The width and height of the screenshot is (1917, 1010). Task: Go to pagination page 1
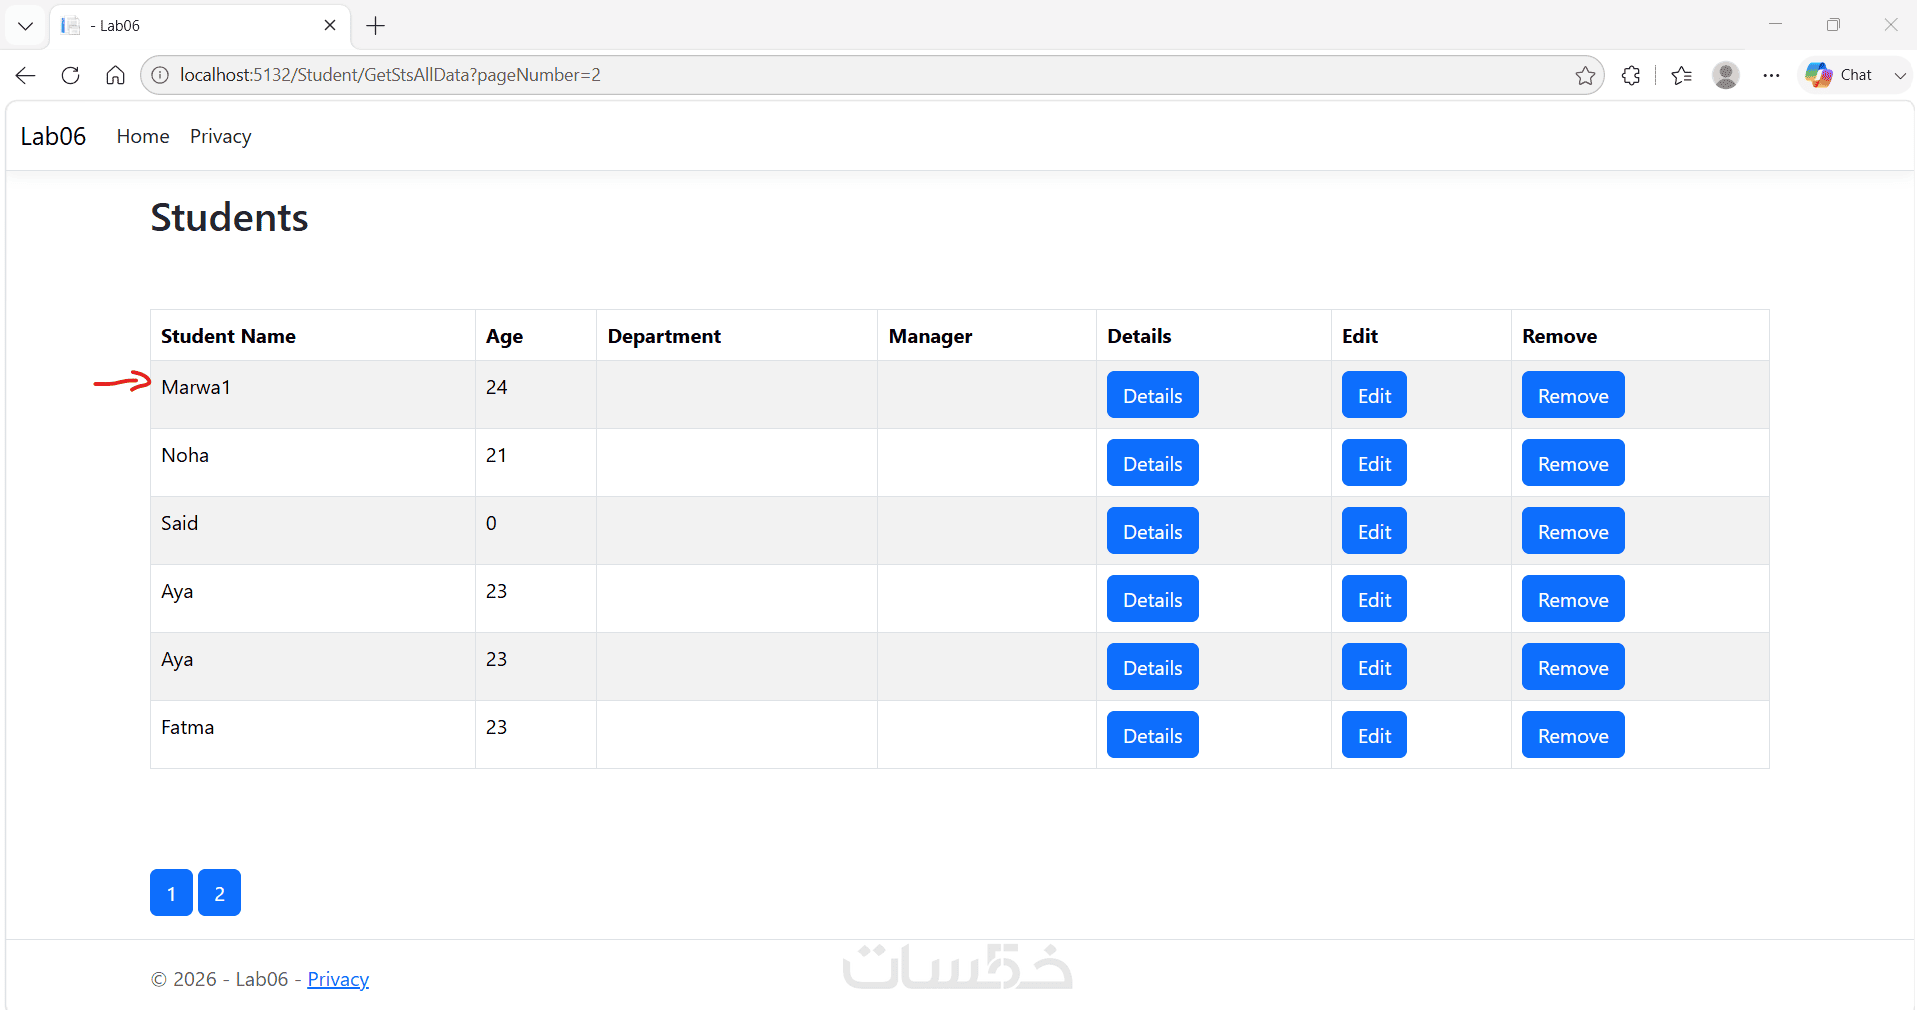coord(171,893)
